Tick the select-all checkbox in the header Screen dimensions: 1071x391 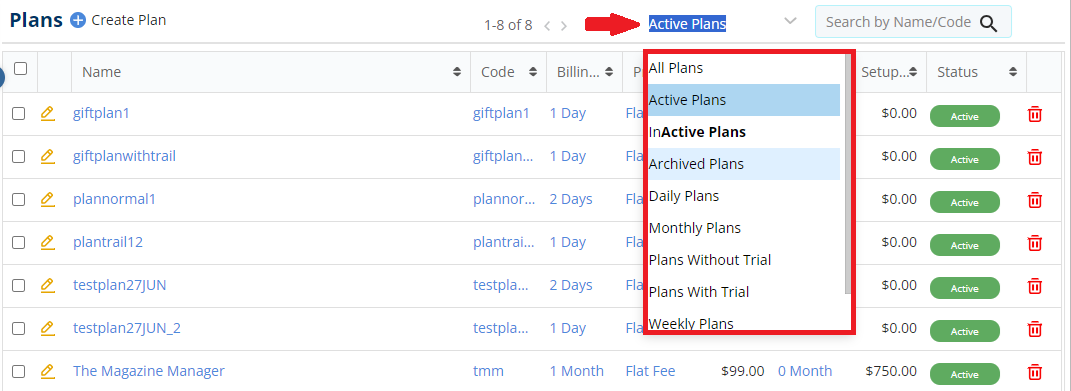[20, 68]
